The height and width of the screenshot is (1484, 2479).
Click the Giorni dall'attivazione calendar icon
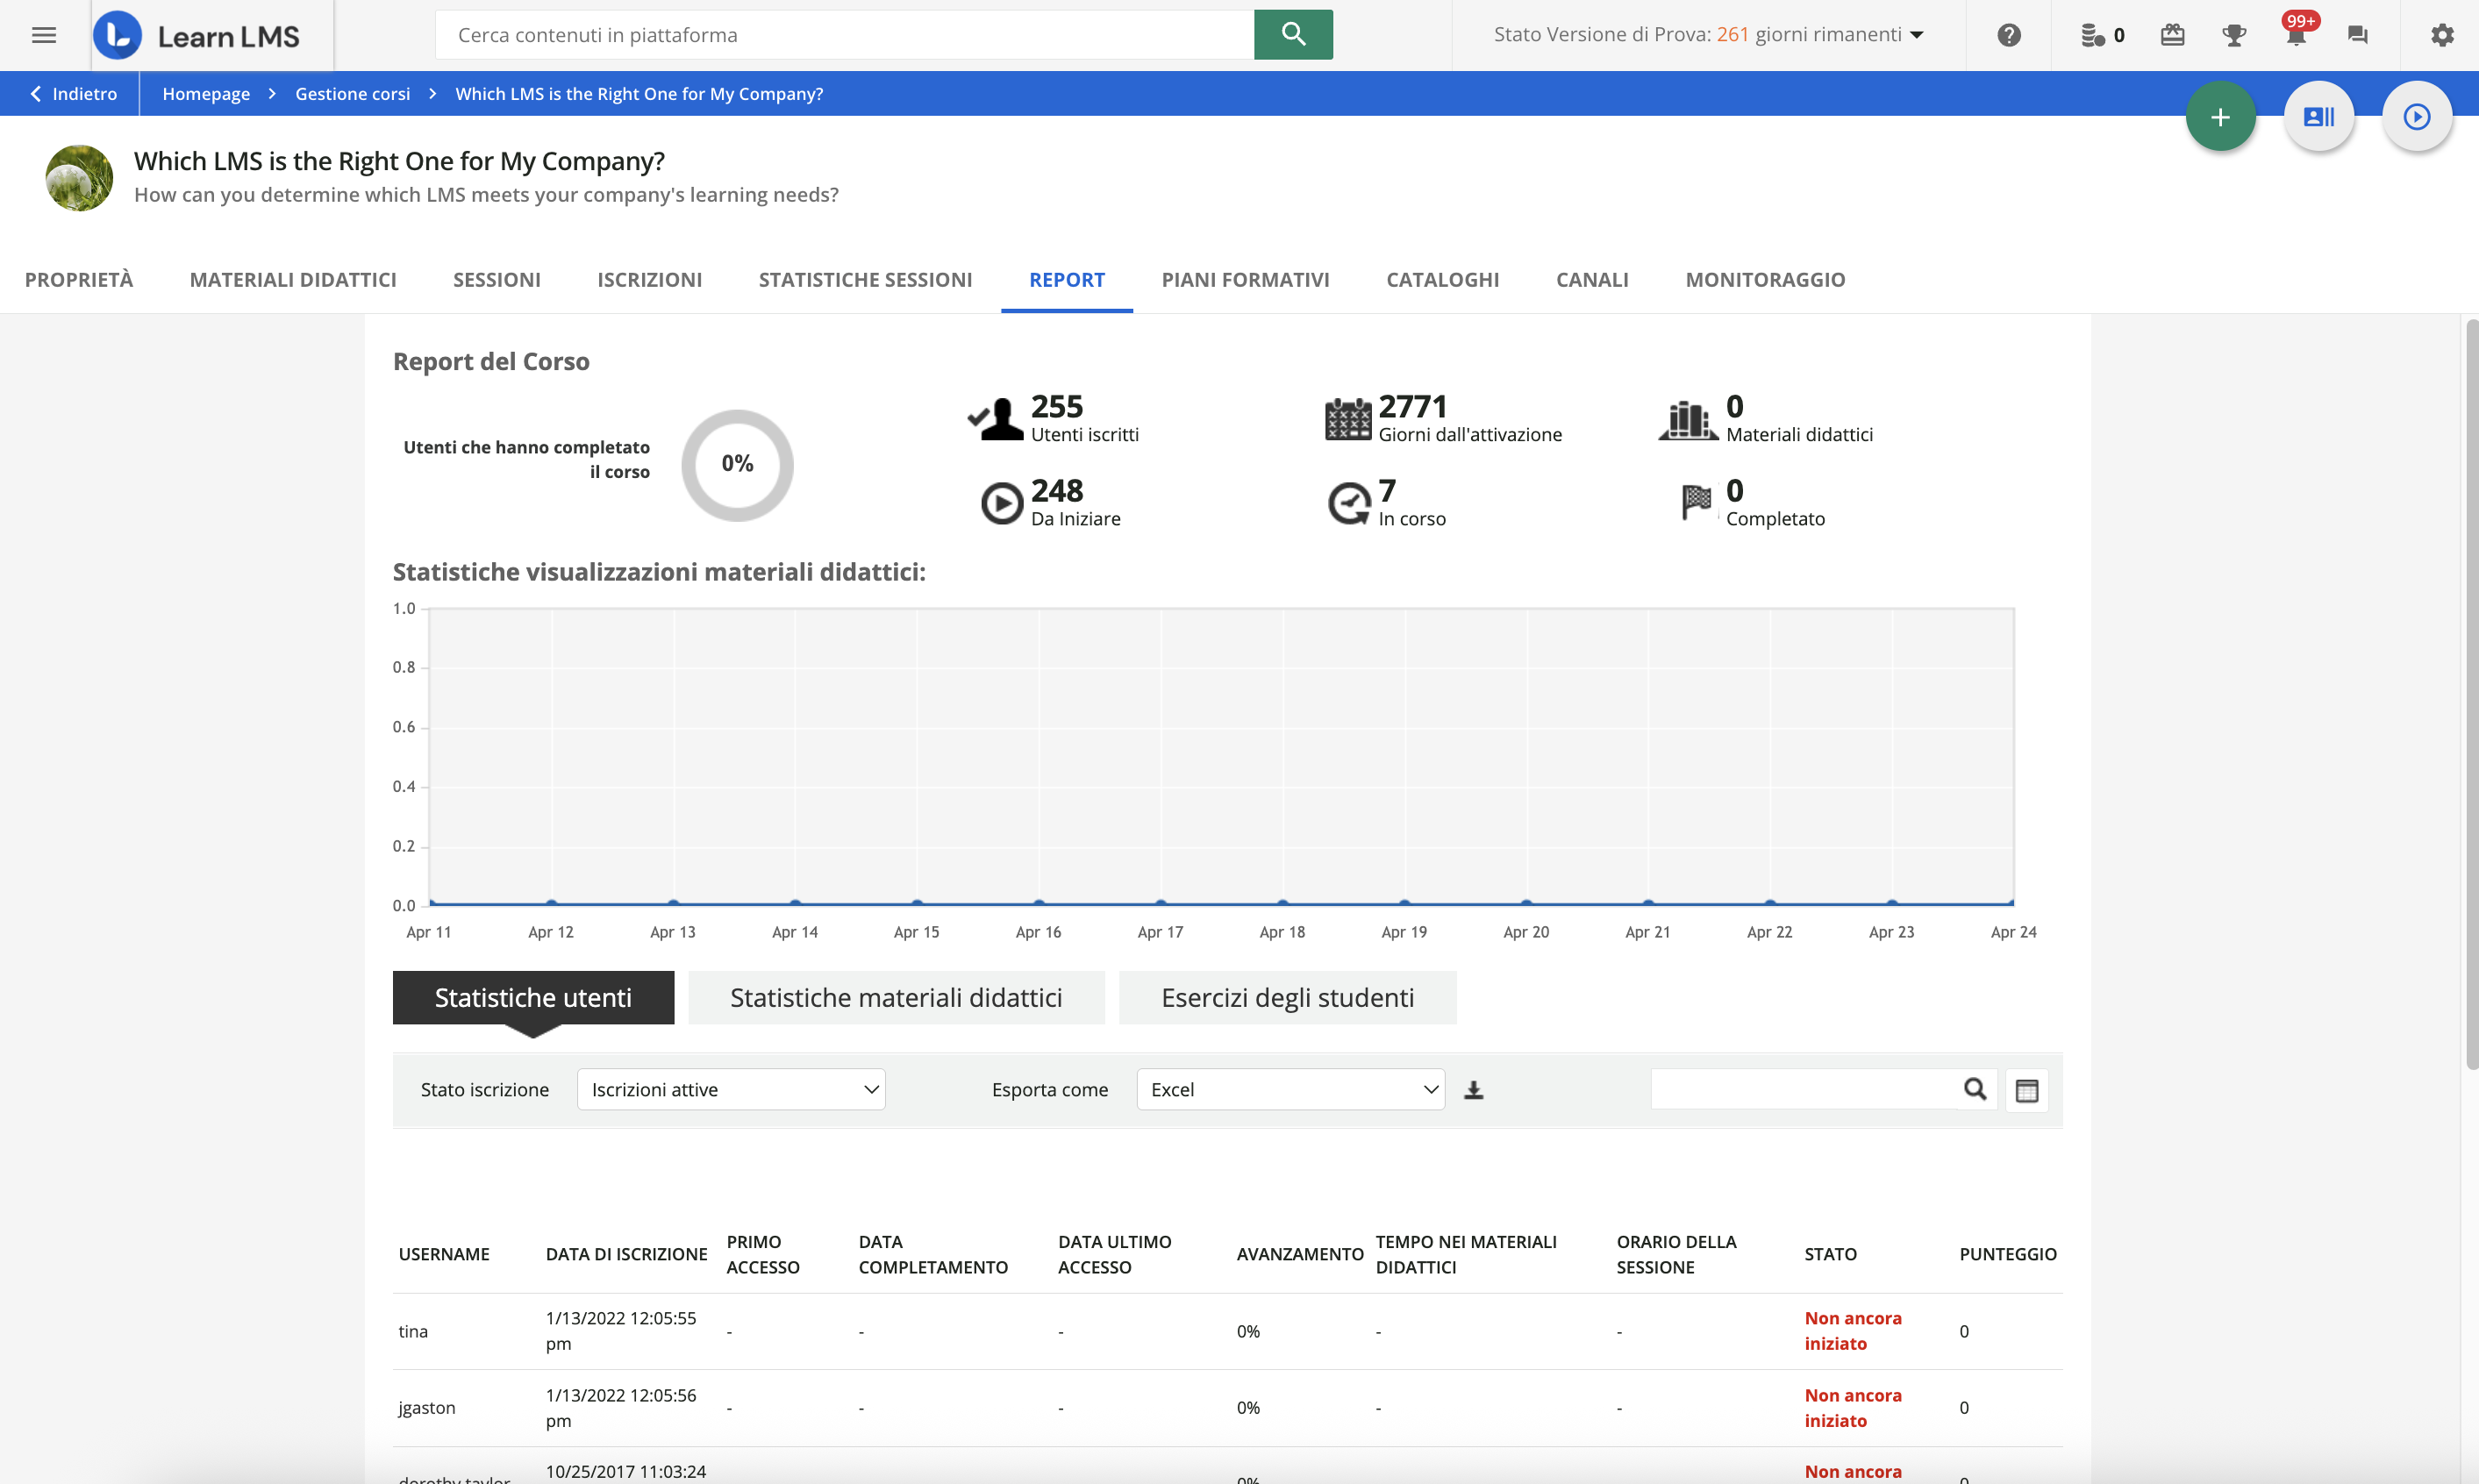(1347, 418)
